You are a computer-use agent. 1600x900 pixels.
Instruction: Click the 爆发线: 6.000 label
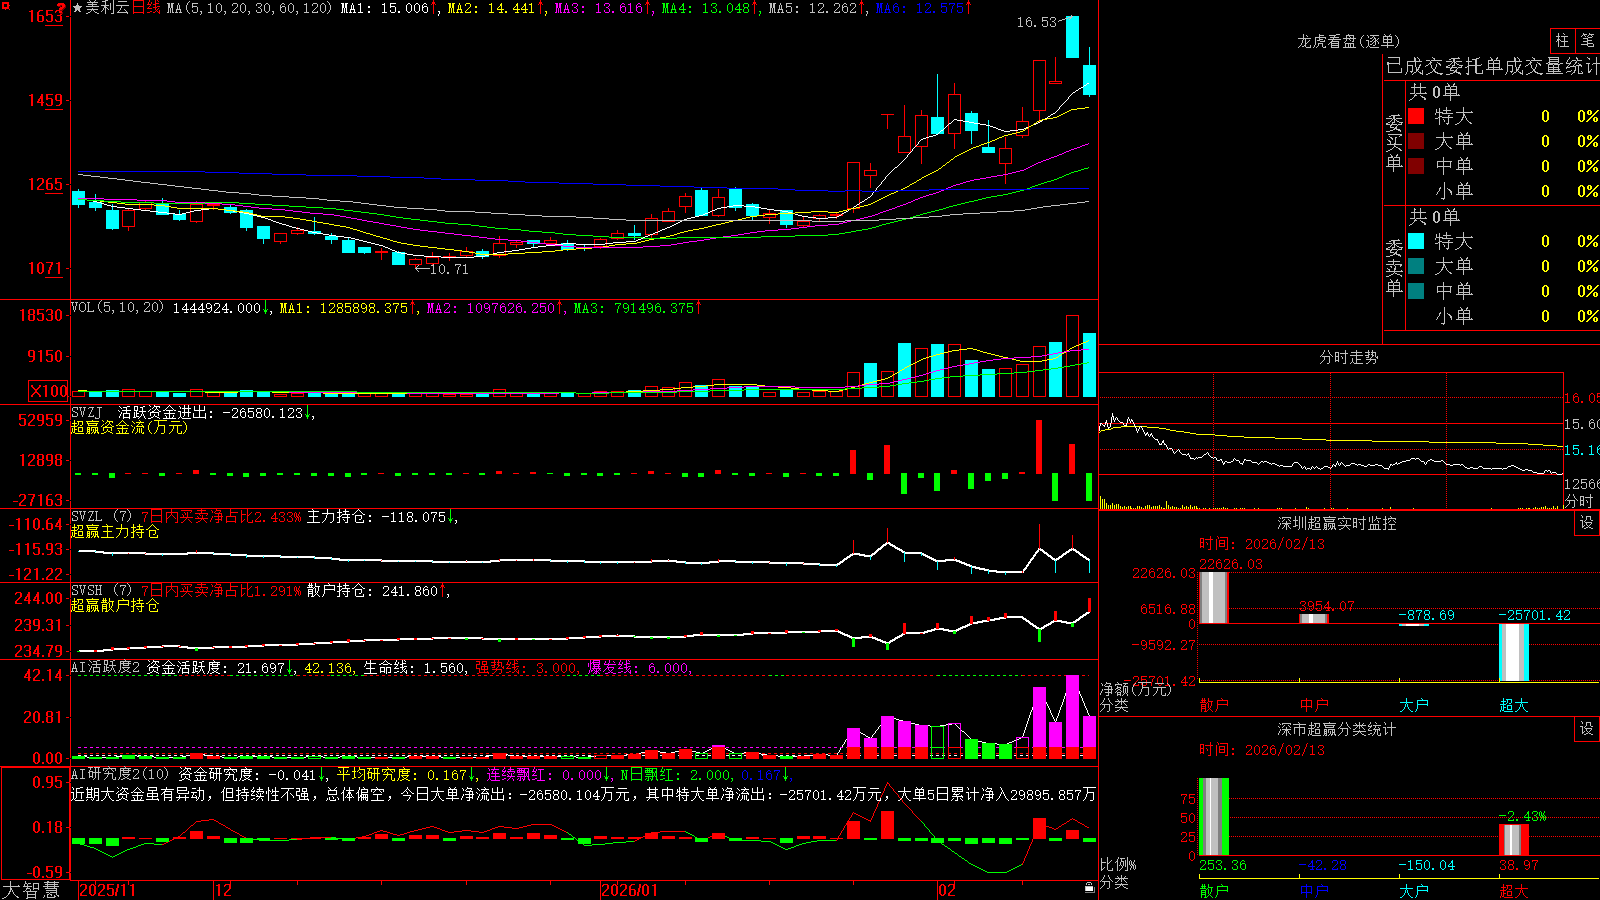639,667
